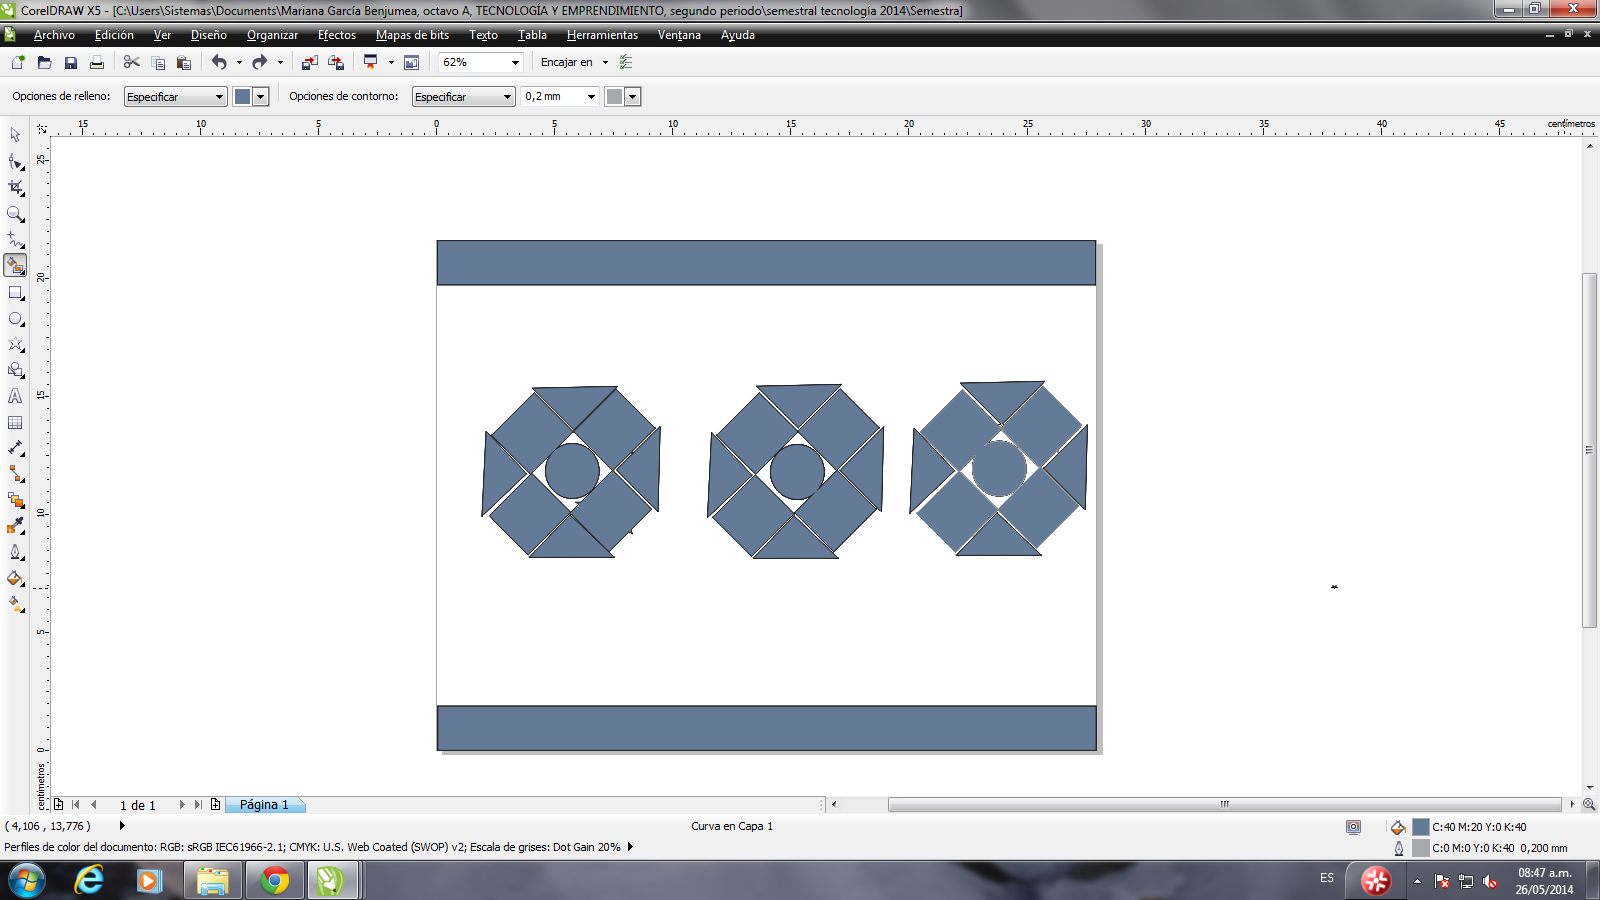Open the Outline Pen tool

pyautogui.click(x=15, y=552)
